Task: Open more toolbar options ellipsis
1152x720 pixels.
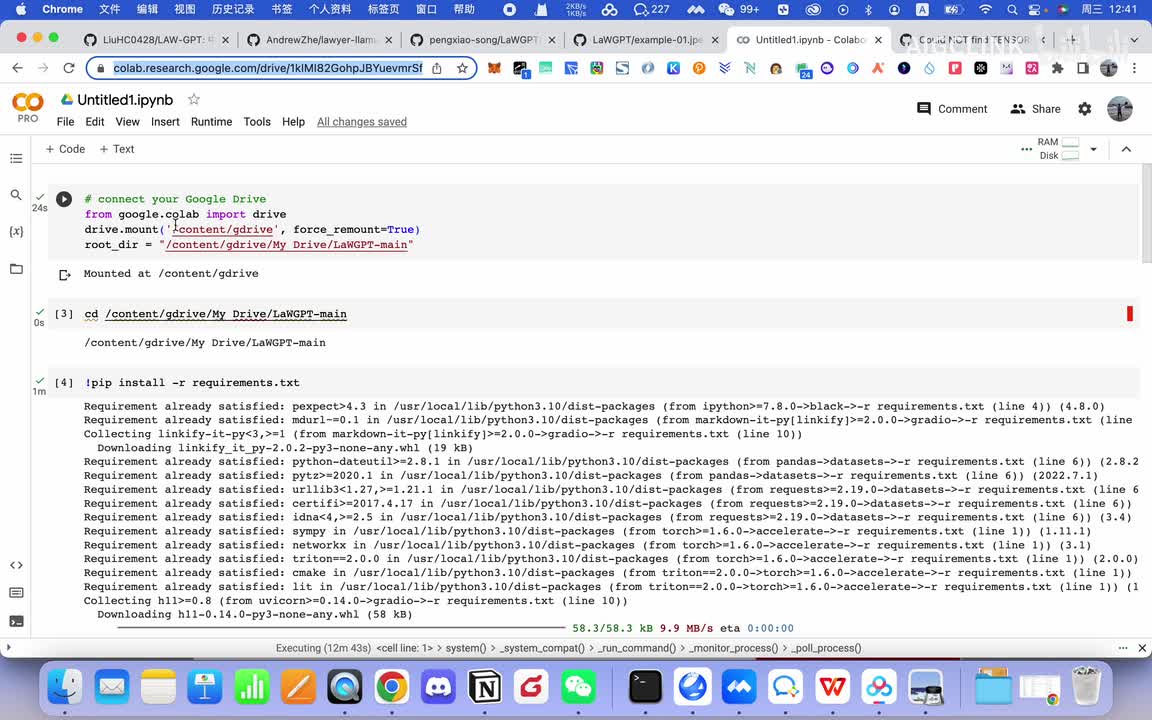Action: 1026,149
